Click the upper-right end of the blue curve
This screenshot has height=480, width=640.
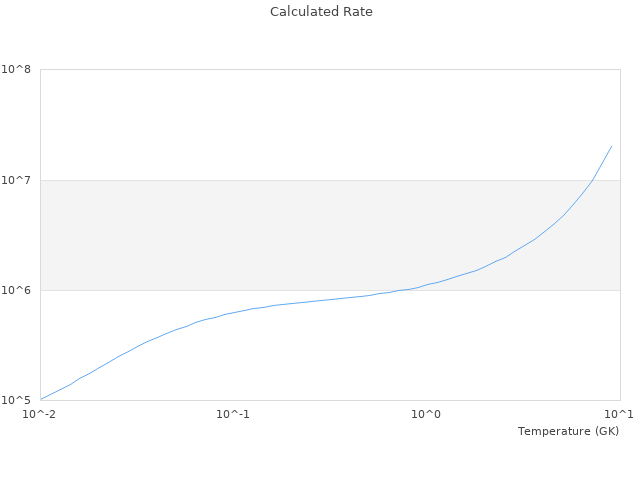611,146
